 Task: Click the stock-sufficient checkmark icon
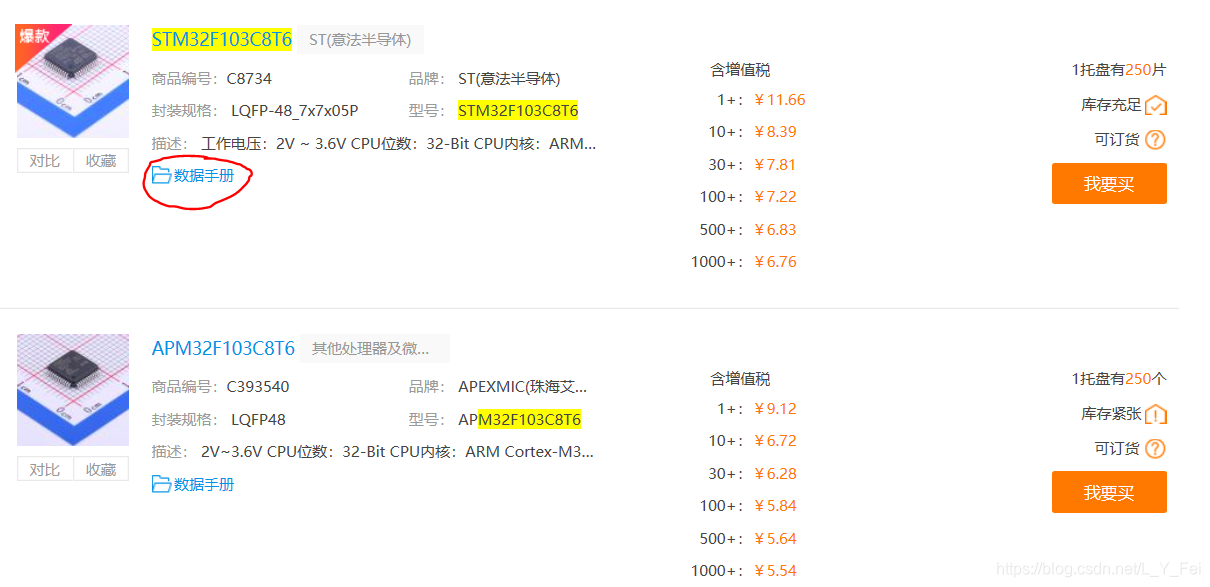(1156, 105)
